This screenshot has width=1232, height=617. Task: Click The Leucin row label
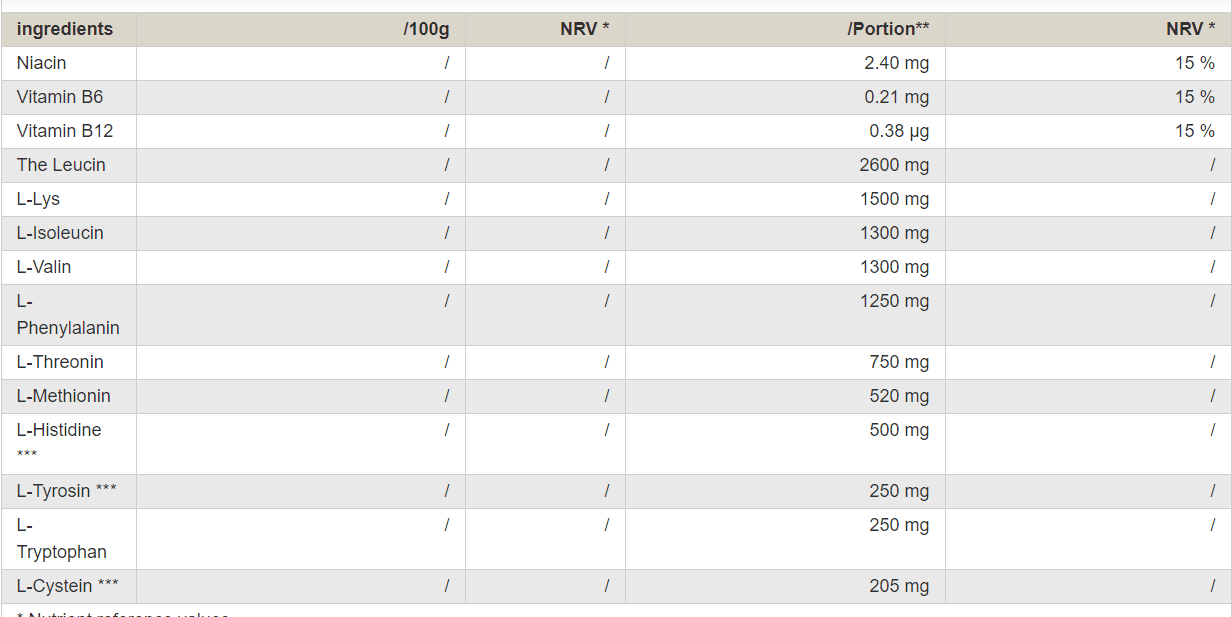point(61,165)
